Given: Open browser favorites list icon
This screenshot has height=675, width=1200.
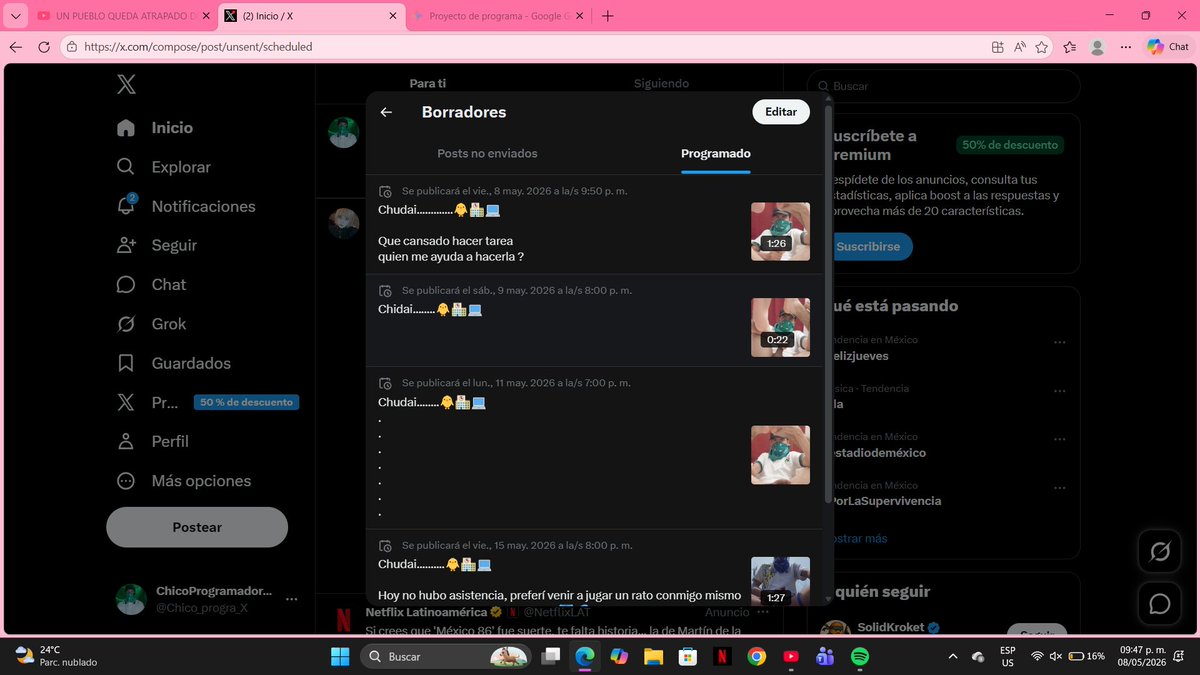Looking at the screenshot, I should pos(1070,47).
